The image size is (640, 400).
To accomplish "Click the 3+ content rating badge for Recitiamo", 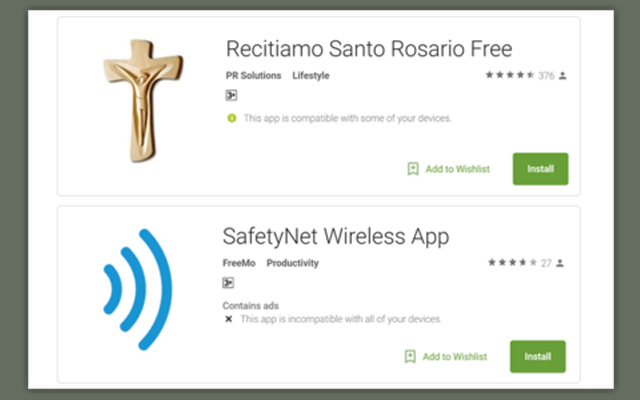I will coord(231,96).
